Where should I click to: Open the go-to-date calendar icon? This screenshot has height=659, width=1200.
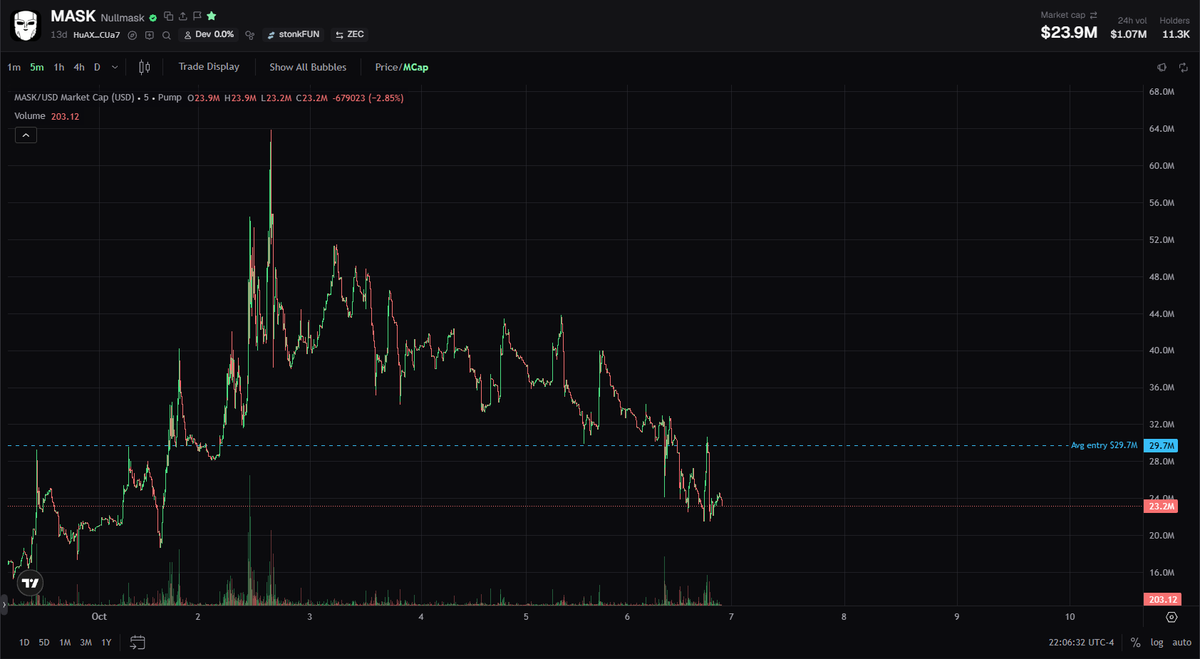[x=138, y=642]
